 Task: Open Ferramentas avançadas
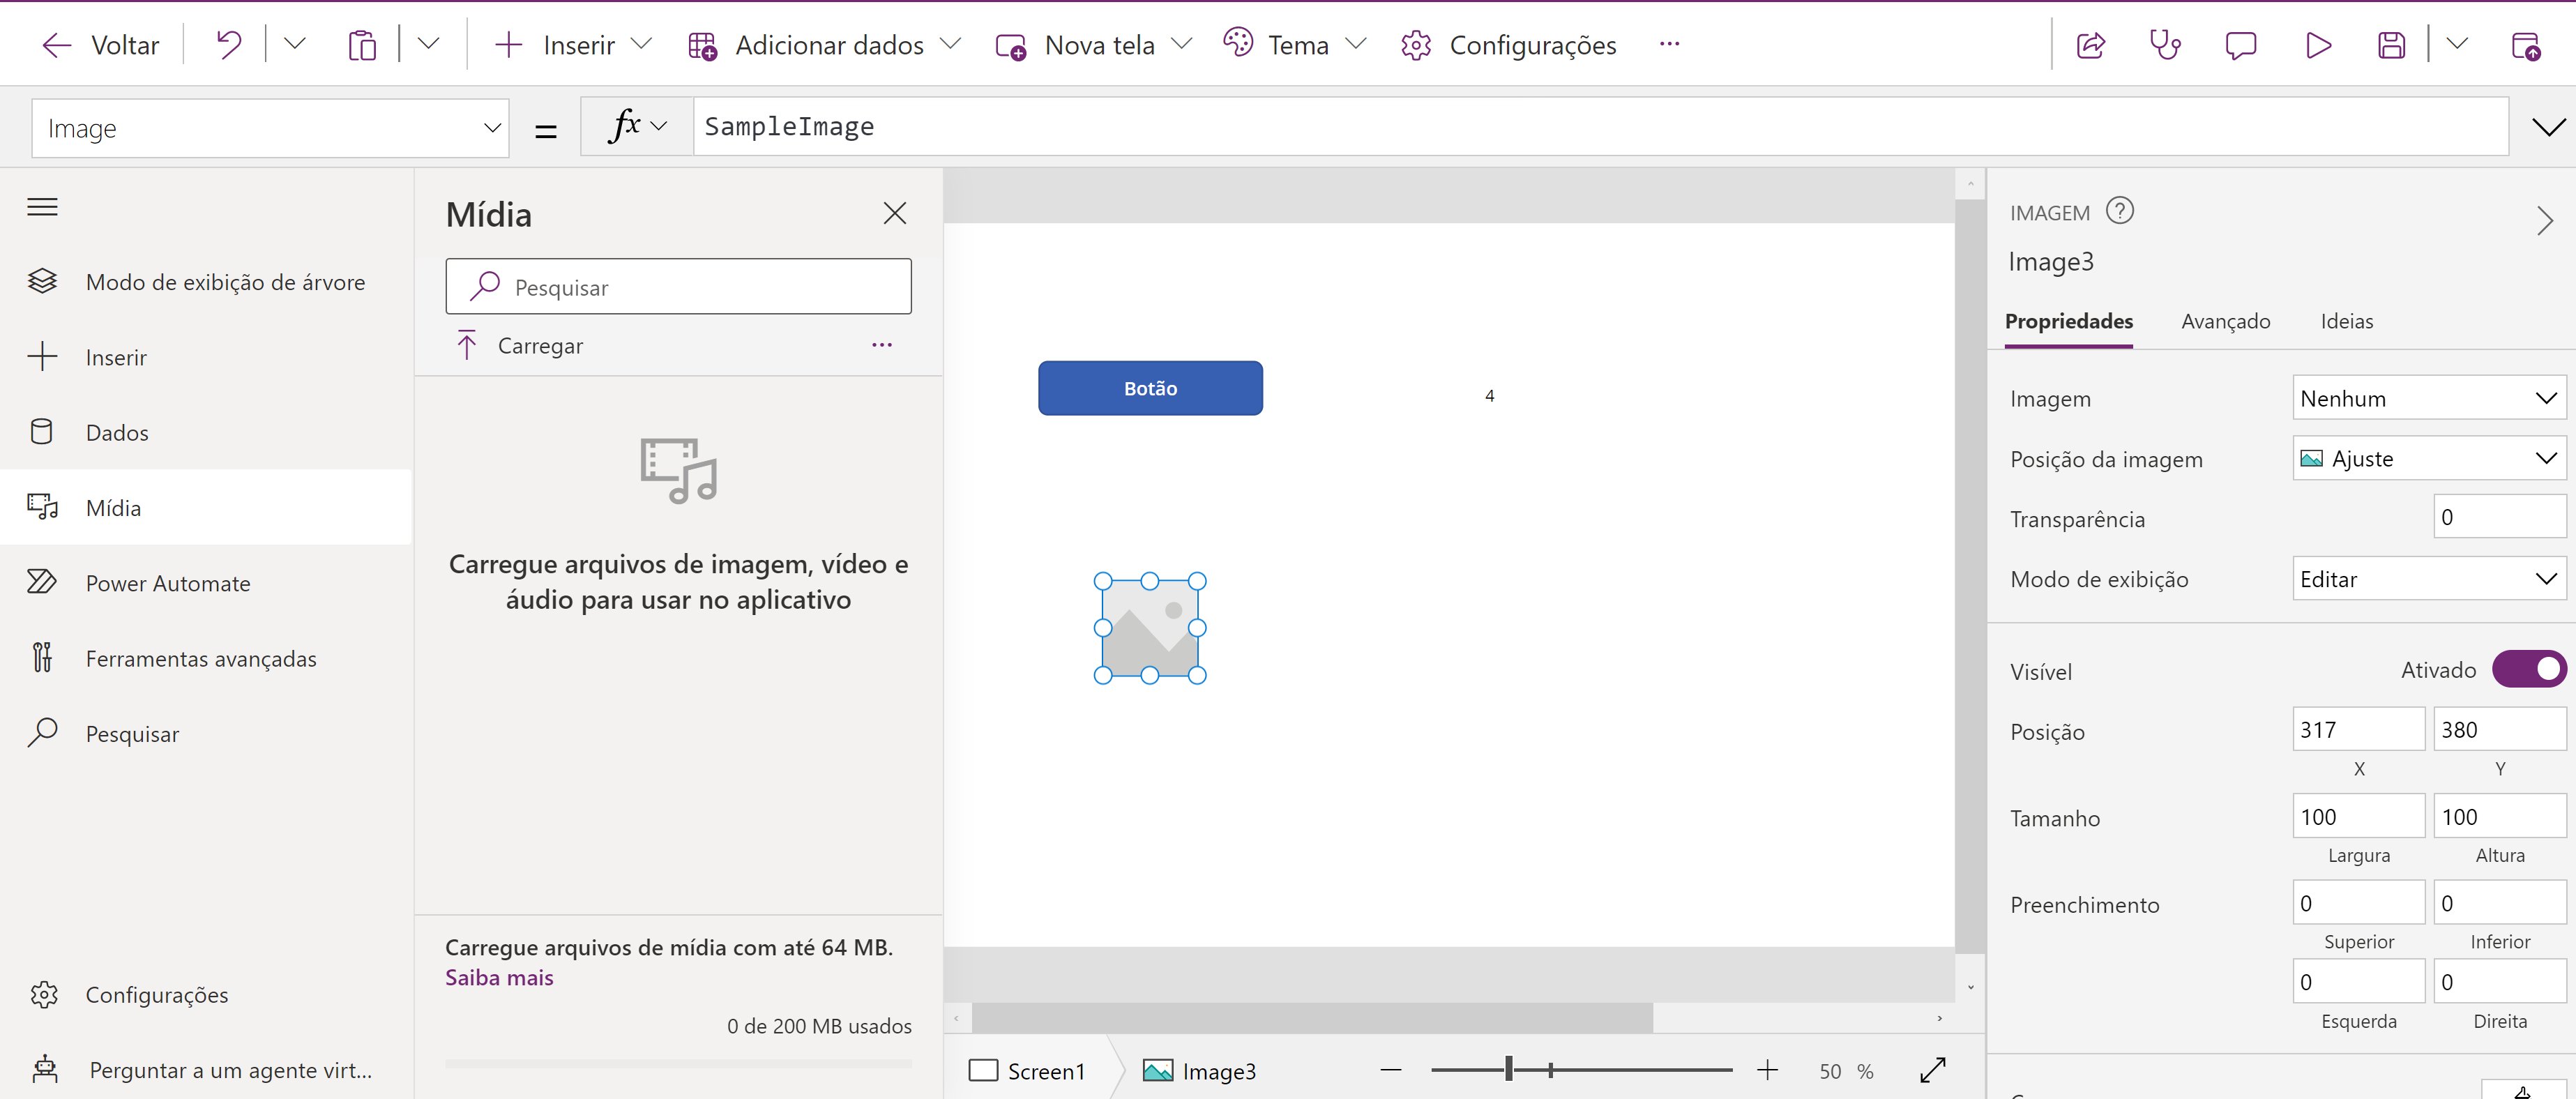tap(206, 659)
